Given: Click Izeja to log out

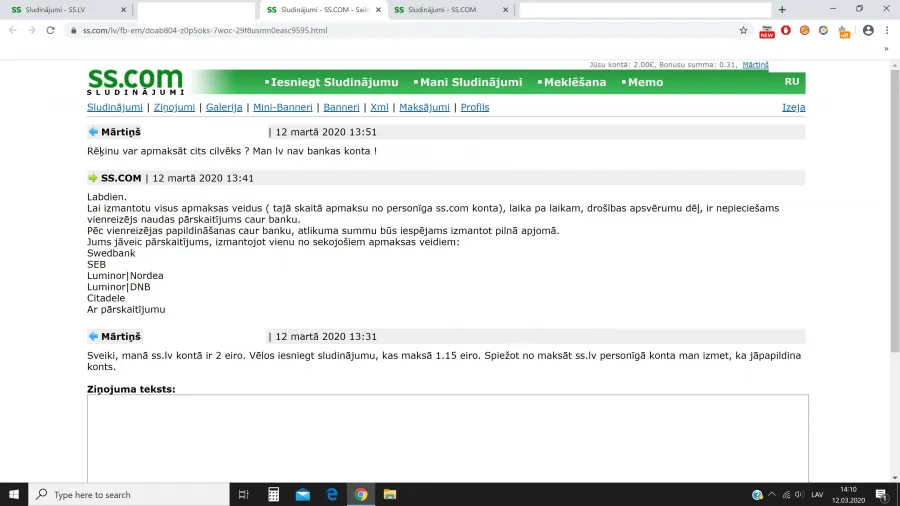Looking at the screenshot, I should pyautogui.click(x=793, y=107).
